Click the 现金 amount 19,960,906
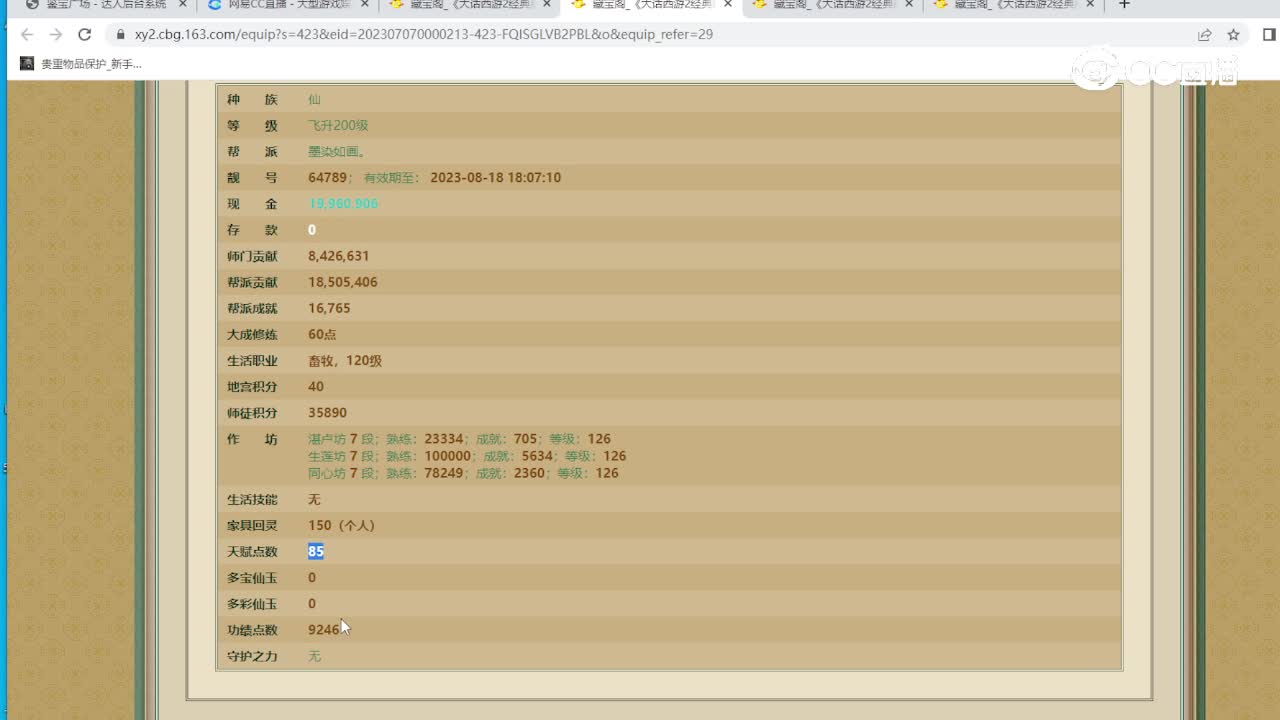 (343, 204)
